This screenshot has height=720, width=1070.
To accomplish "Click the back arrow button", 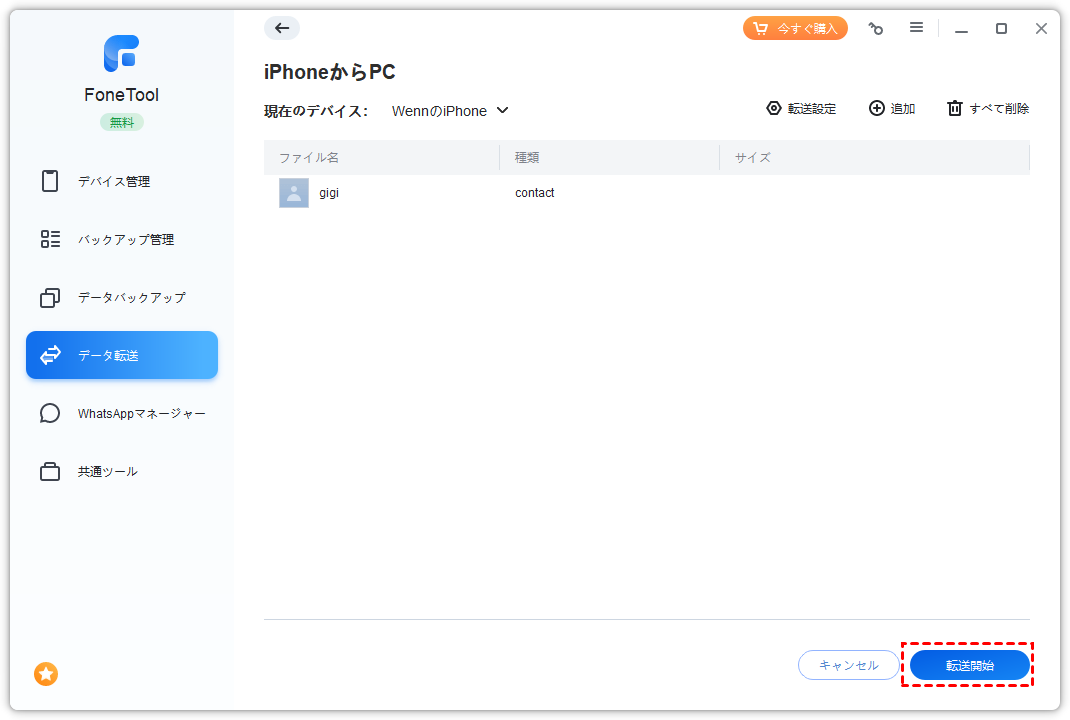I will (282, 28).
